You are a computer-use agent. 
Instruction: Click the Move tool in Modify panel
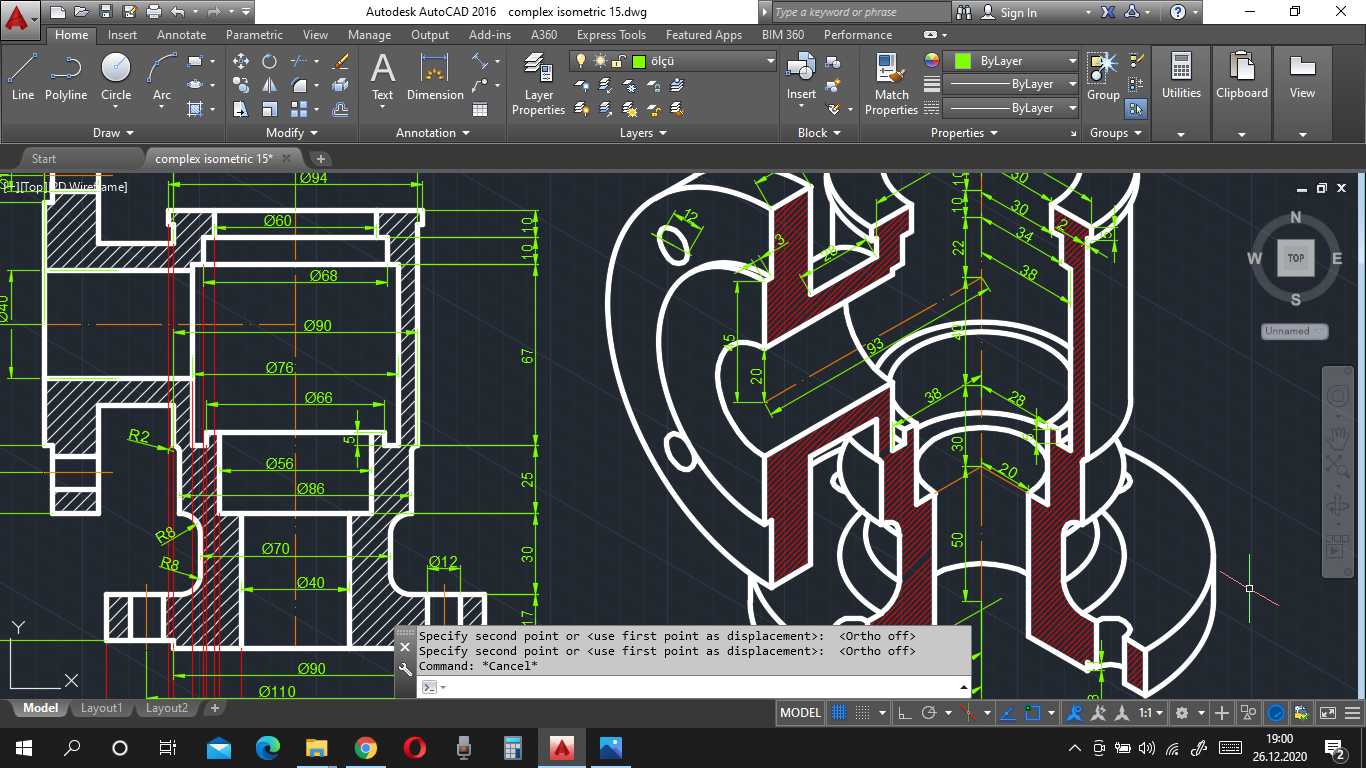click(241, 61)
